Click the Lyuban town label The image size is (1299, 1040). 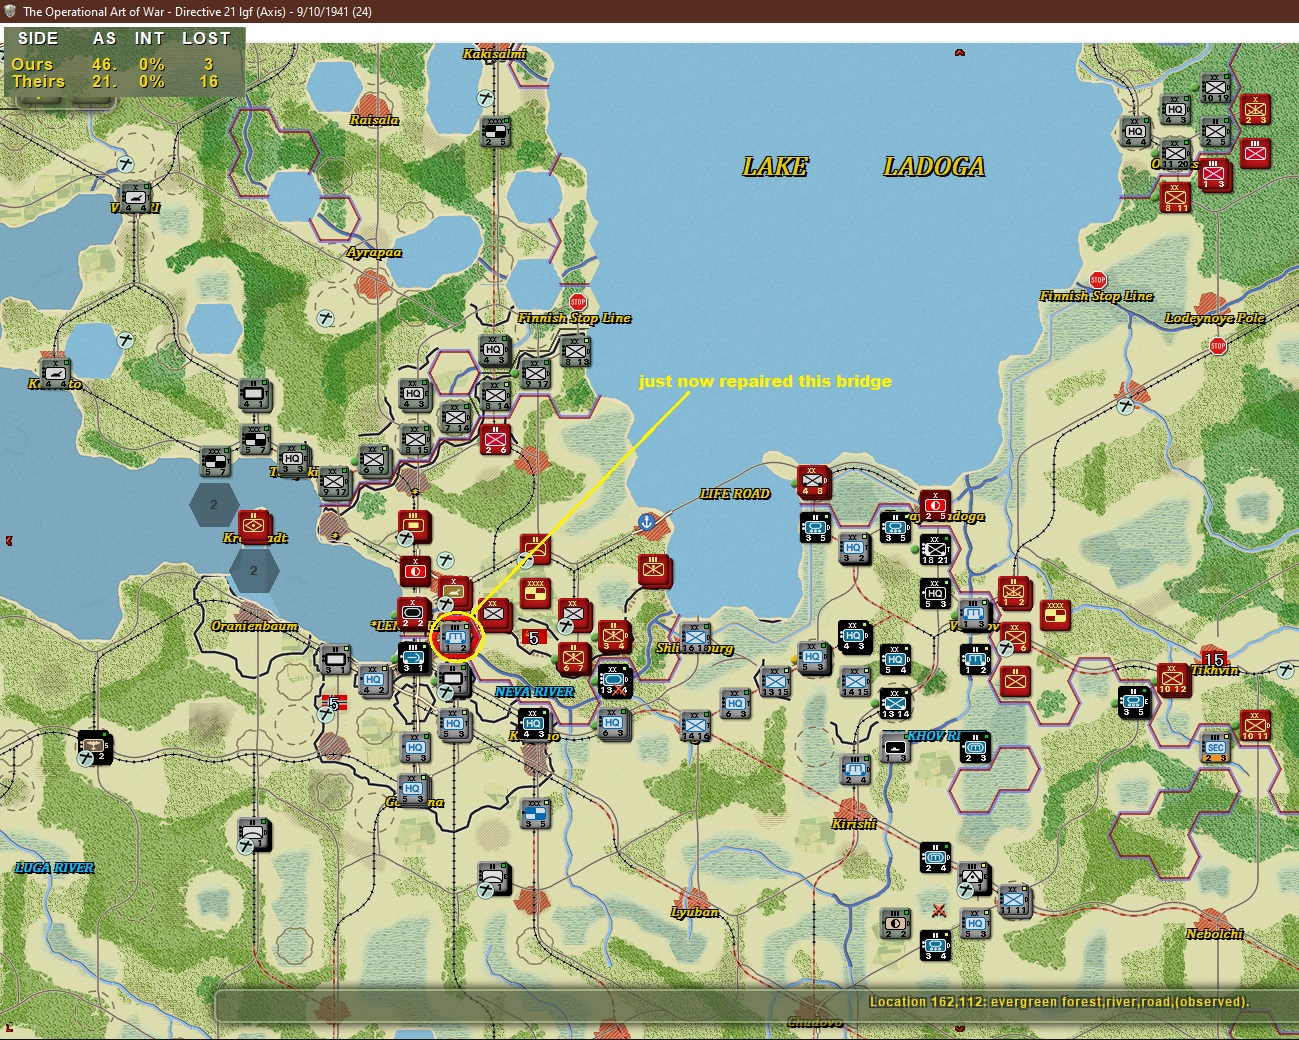(694, 911)
